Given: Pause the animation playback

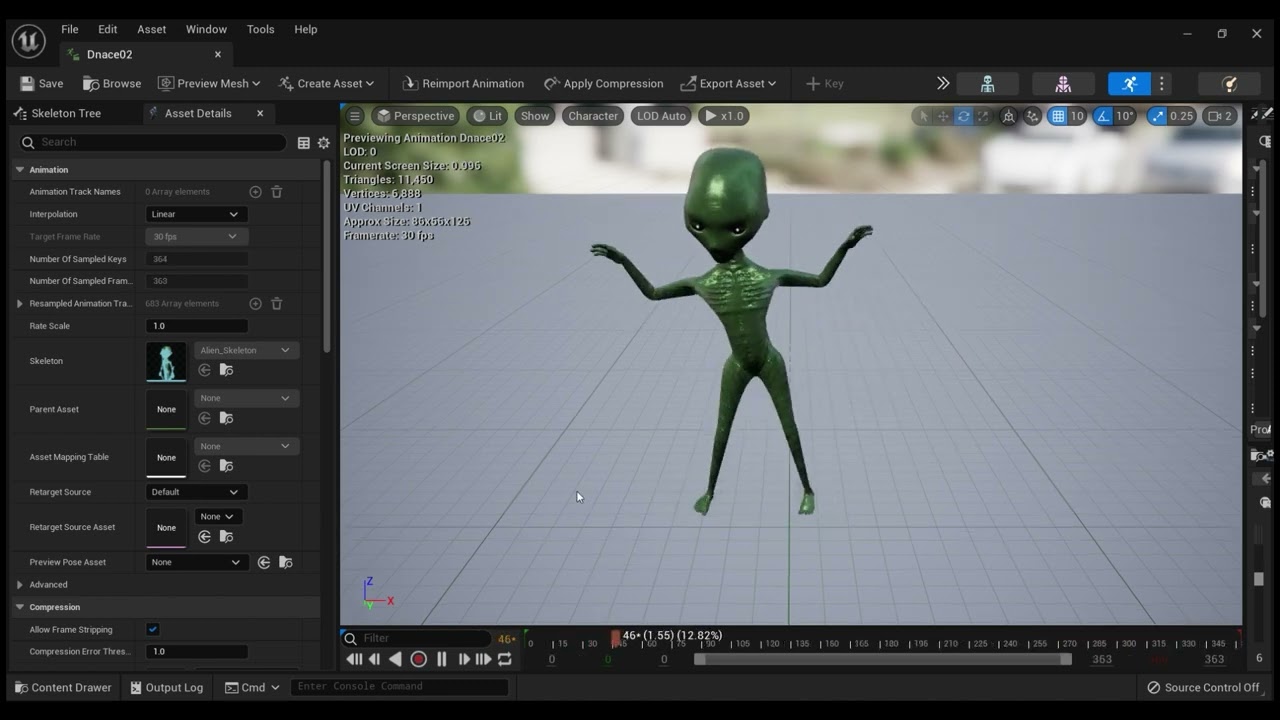Looking at the screenshot, I should (442, 659).
